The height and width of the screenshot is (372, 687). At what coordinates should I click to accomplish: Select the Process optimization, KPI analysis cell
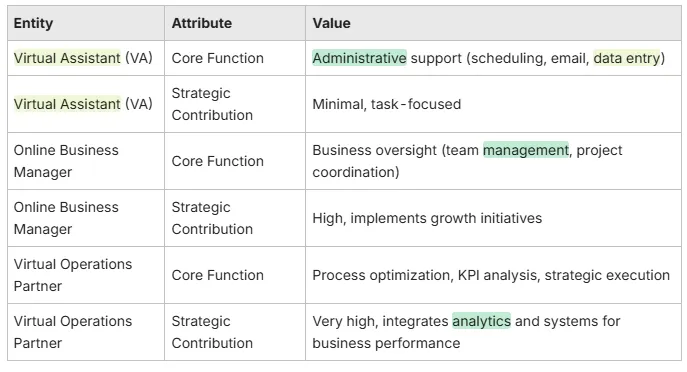click(x=493, y=275)
